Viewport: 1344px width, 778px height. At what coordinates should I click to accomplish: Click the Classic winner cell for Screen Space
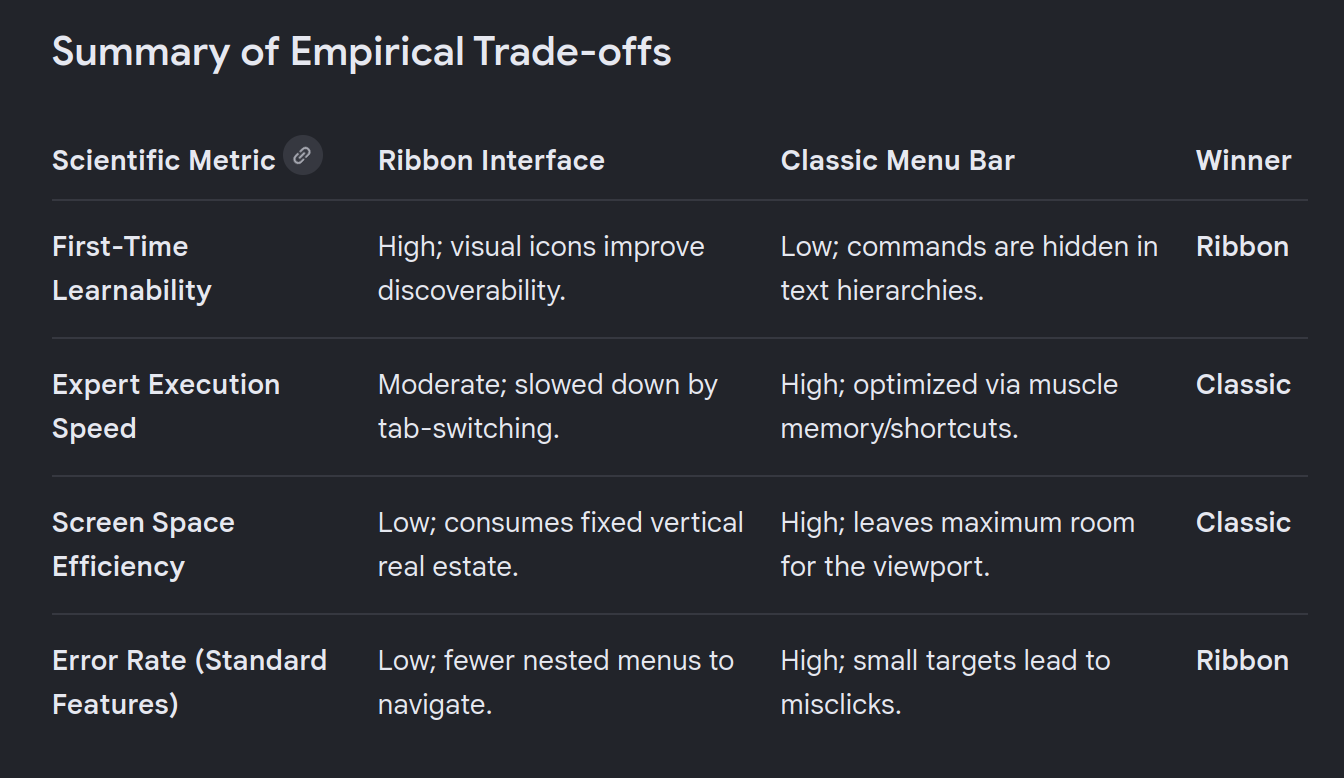pos(1243,523)
